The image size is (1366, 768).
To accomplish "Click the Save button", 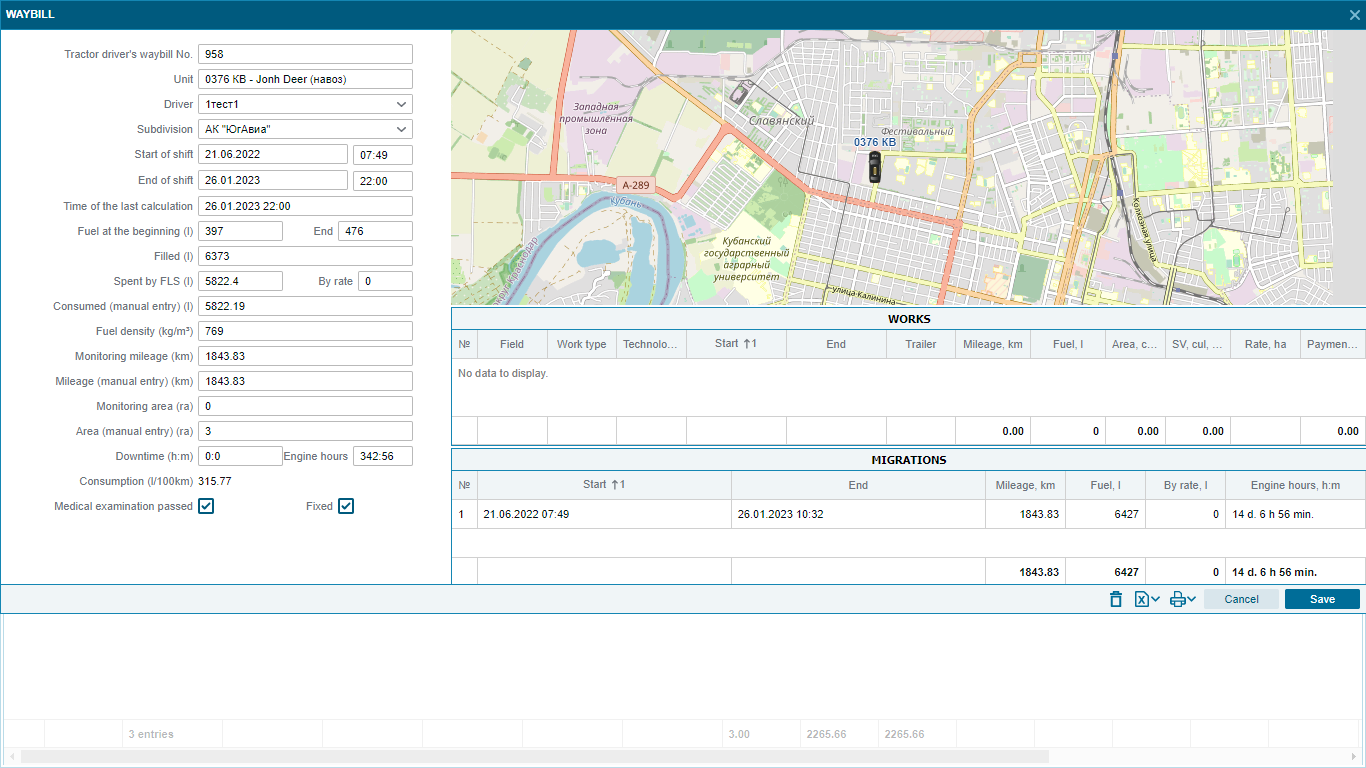I will [1322, 599].
